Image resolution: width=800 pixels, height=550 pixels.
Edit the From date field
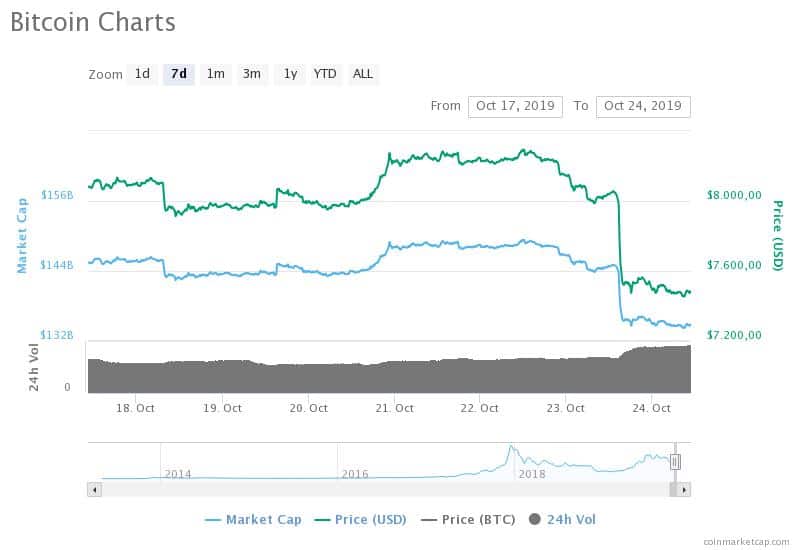(x=515, y=106)
